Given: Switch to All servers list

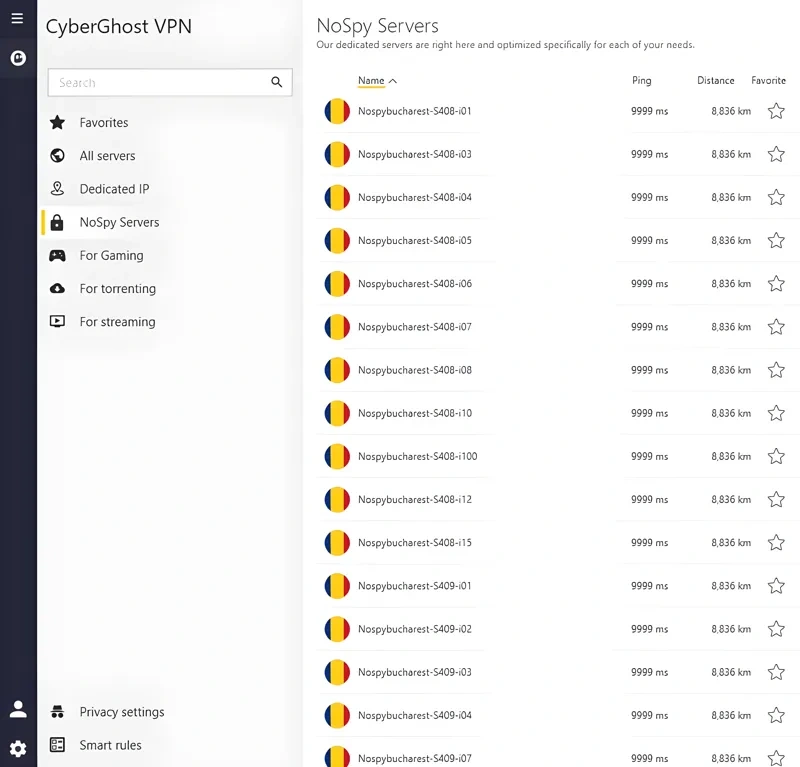Looking at the screenshot, I should [107, 156].
